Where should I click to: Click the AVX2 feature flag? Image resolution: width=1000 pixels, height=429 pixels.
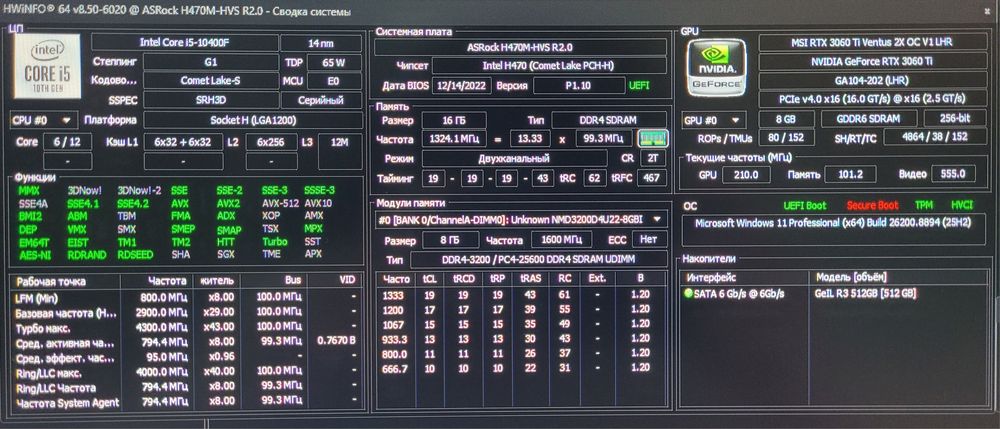point(228,203)
